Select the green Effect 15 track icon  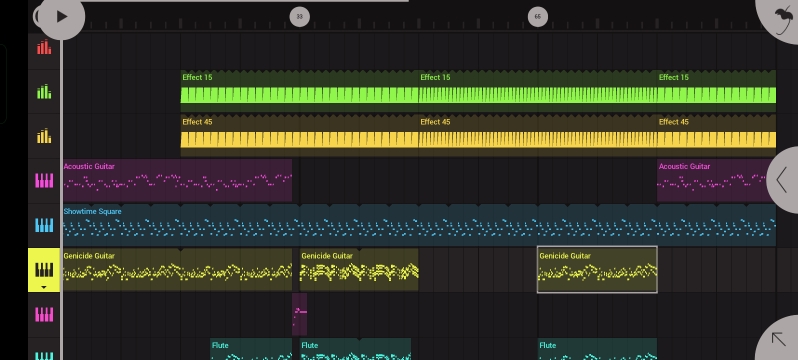point(44,92)
